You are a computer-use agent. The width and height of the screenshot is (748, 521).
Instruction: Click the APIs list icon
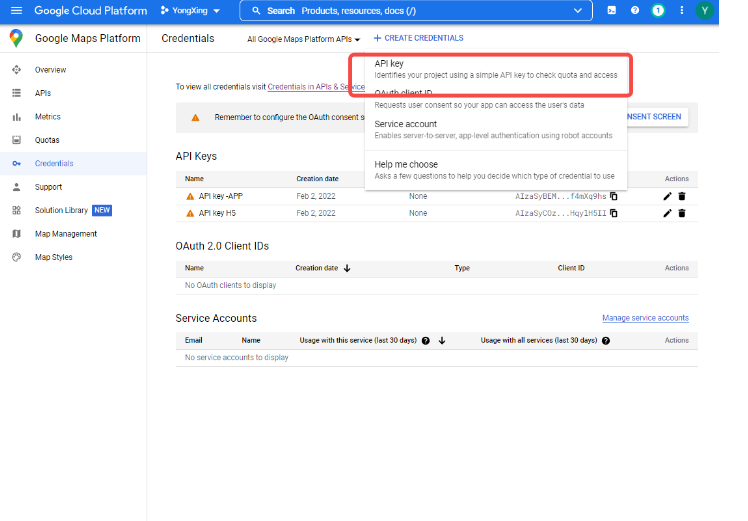[17, 93]
